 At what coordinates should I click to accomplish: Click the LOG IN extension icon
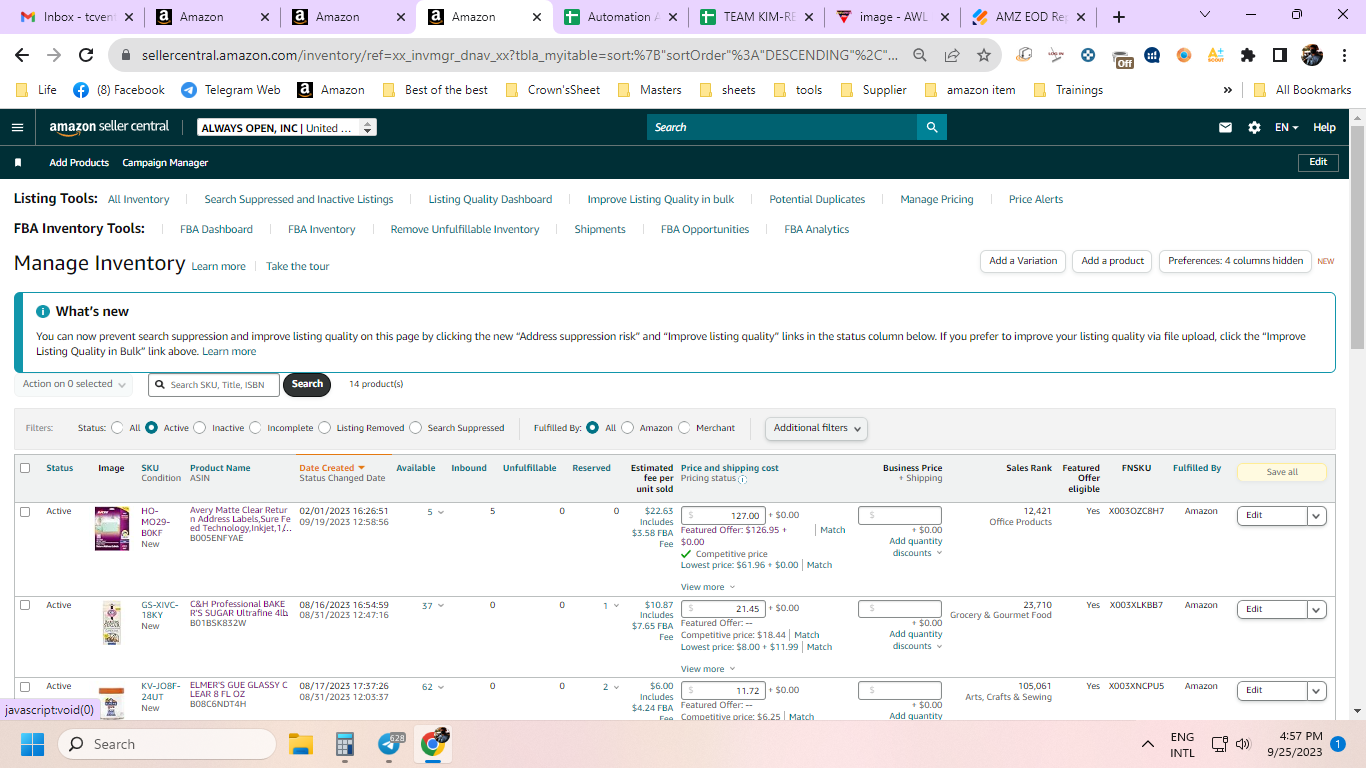[x=1056, y=55]
